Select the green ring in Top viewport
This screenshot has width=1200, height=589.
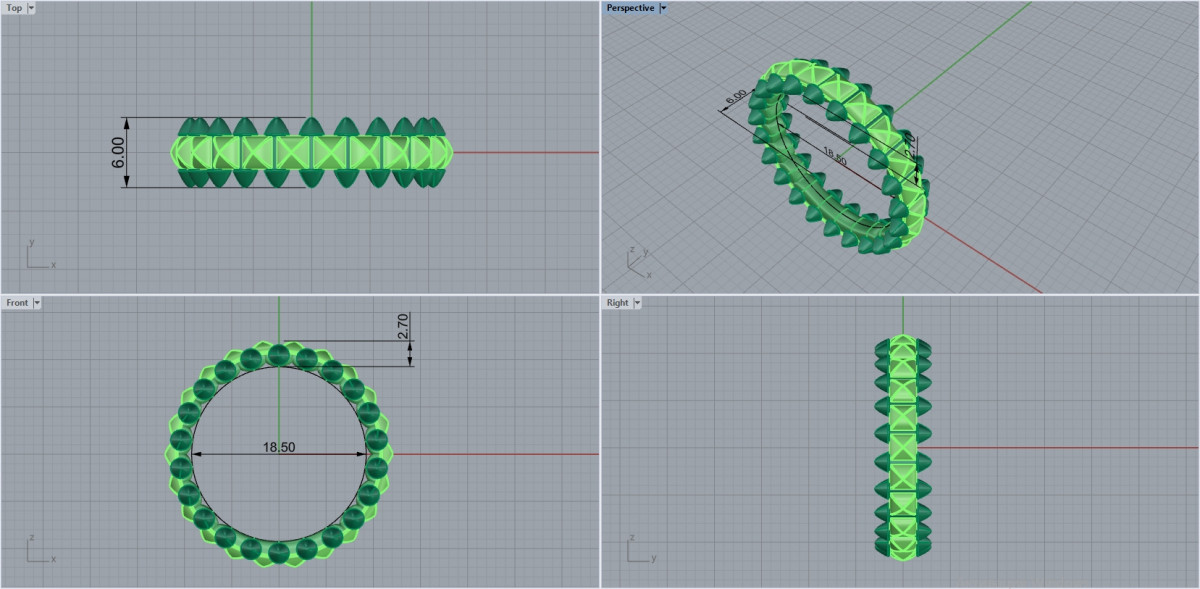312,152
